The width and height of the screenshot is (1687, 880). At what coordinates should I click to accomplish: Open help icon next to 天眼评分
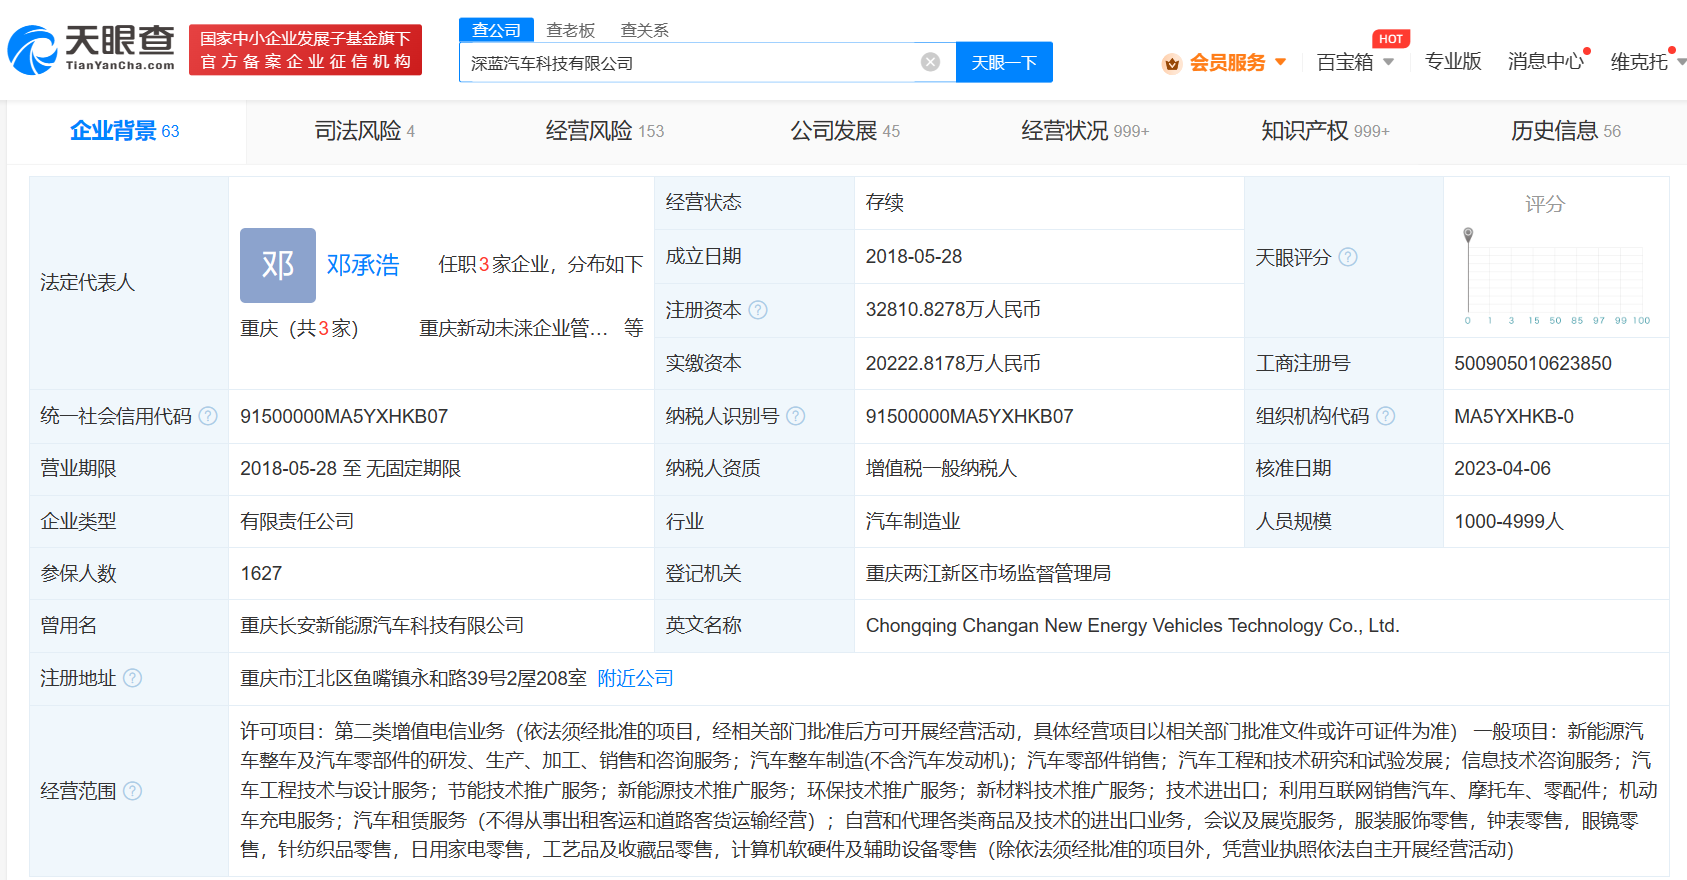click(1348, 257)
